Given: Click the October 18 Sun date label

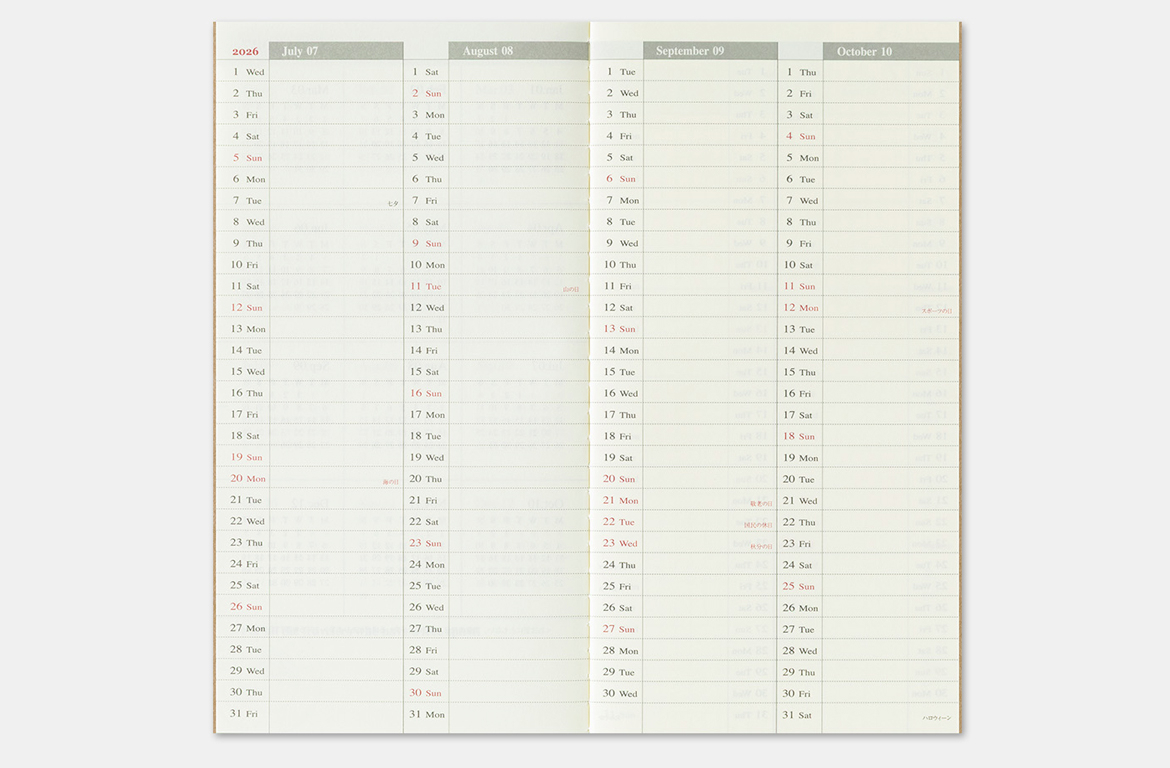Looking at the screenshot, I should click(x=800, y=436).
